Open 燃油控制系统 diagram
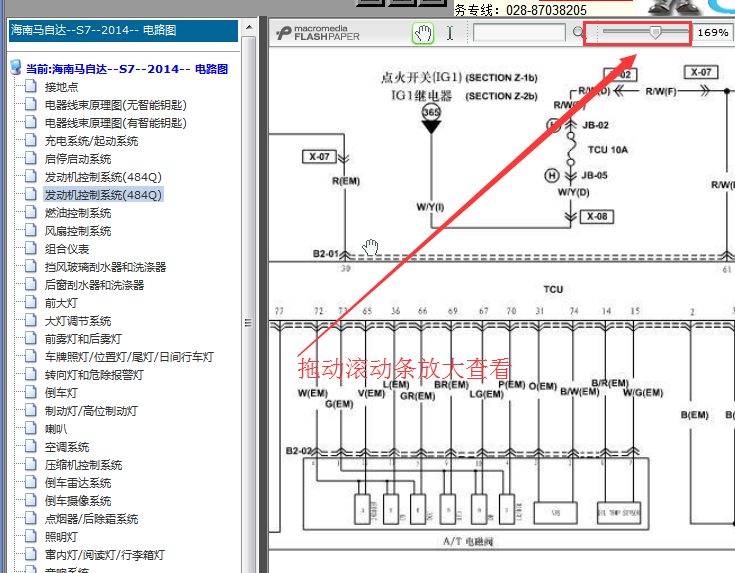735x573 pixels. [78, 213]
